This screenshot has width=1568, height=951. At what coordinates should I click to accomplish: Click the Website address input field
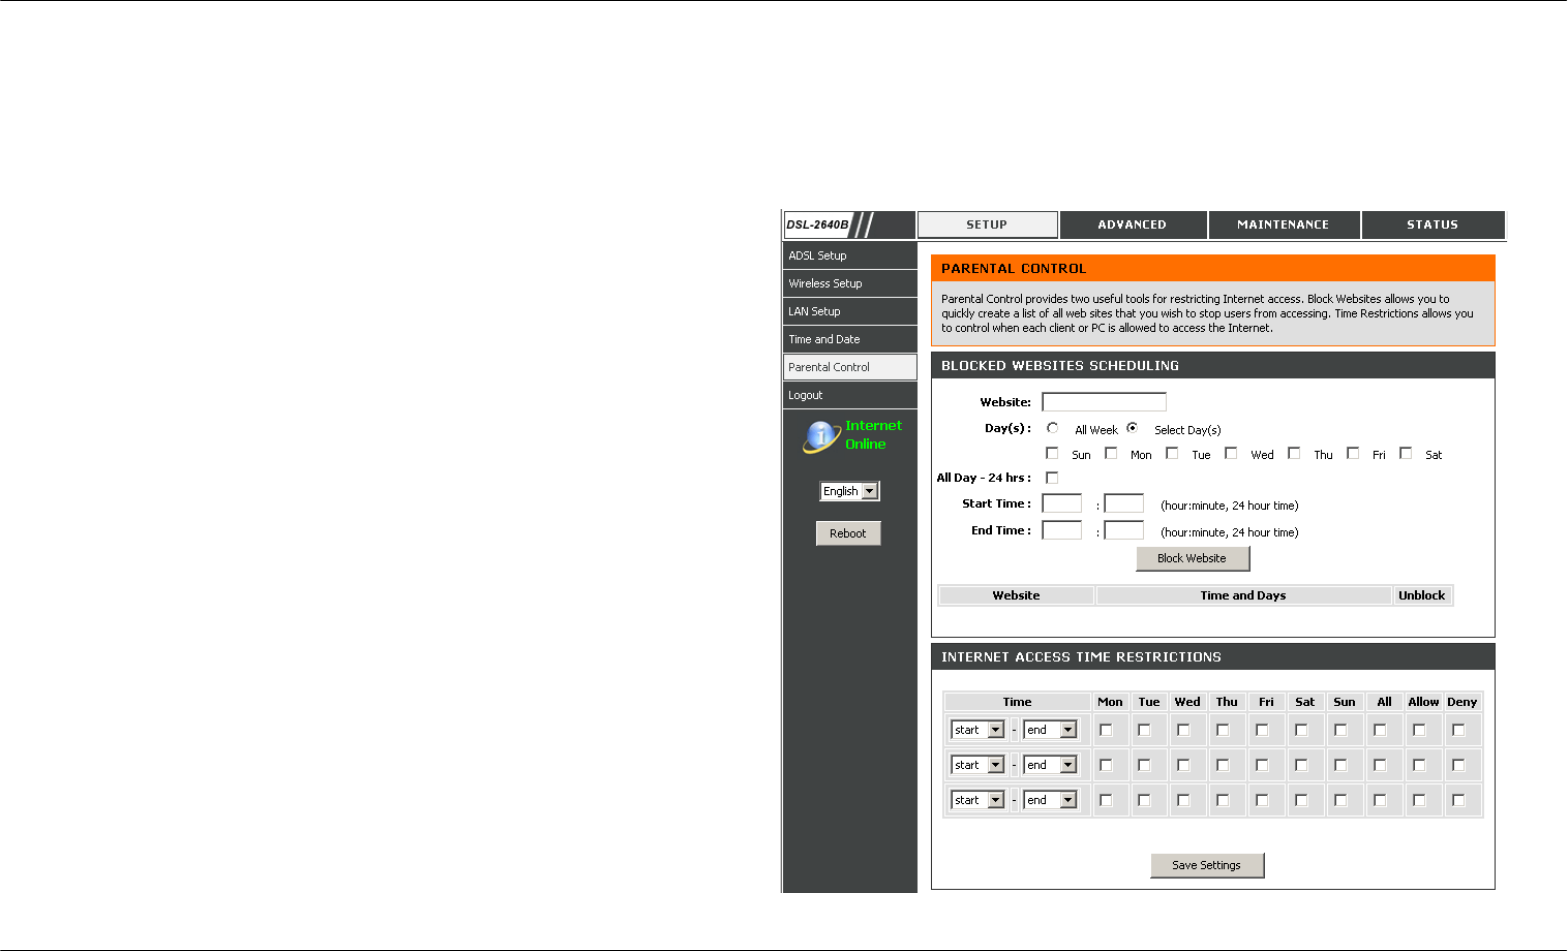click(x=1104, y=402)
